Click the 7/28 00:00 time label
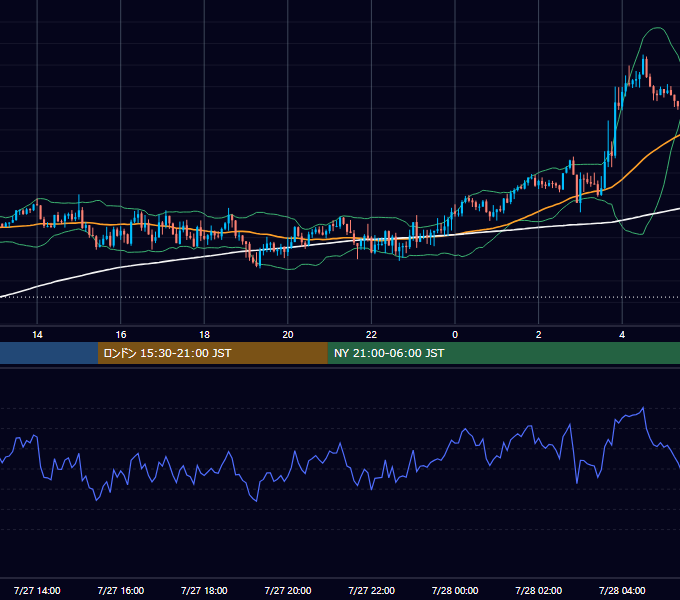This screenshot has height=600, width=680. (x=455, y=590)
